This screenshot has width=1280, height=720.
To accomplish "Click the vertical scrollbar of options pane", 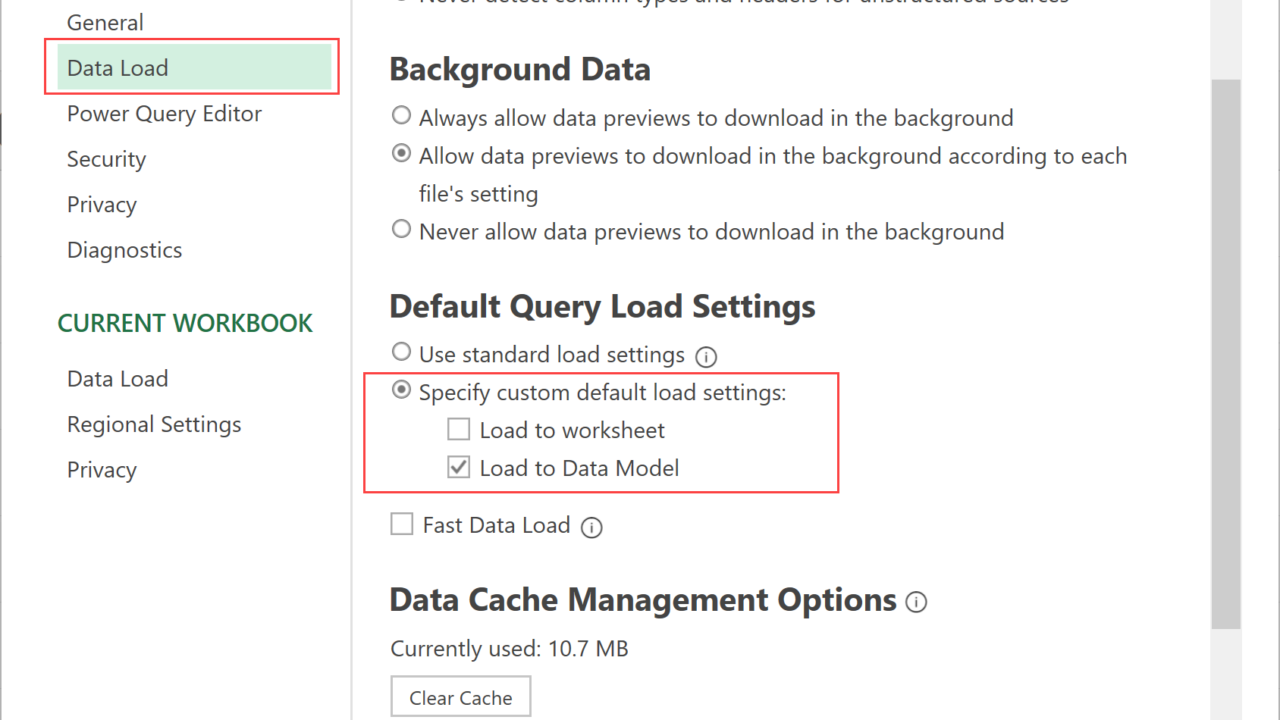I will click(x=1225, y=350).
